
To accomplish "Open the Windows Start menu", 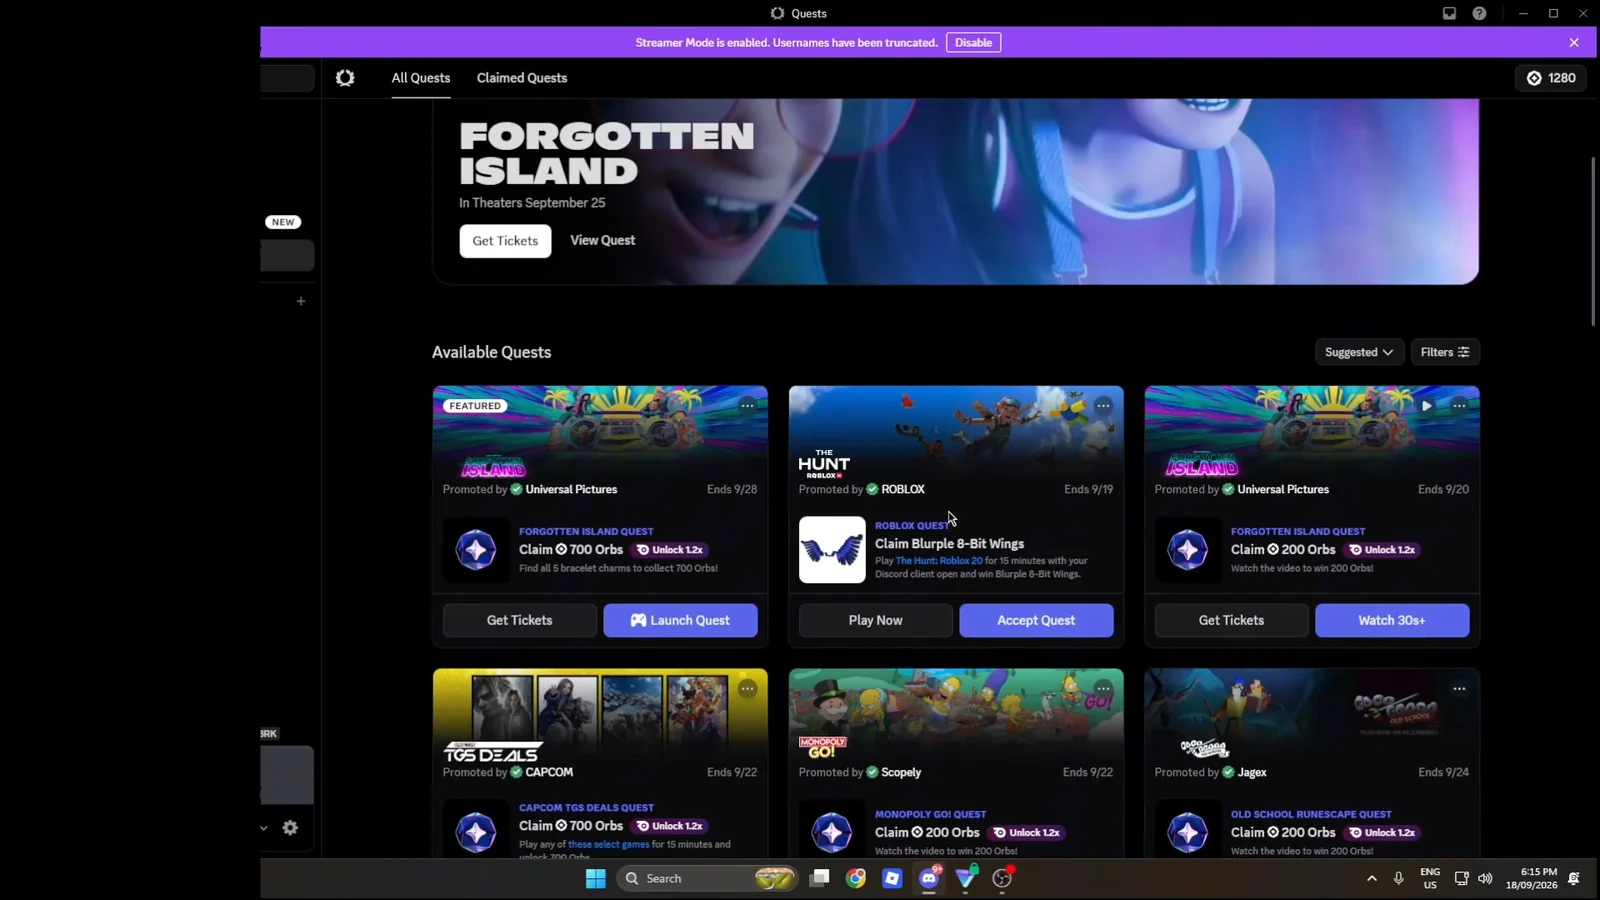I will click(x=596, y=878).
